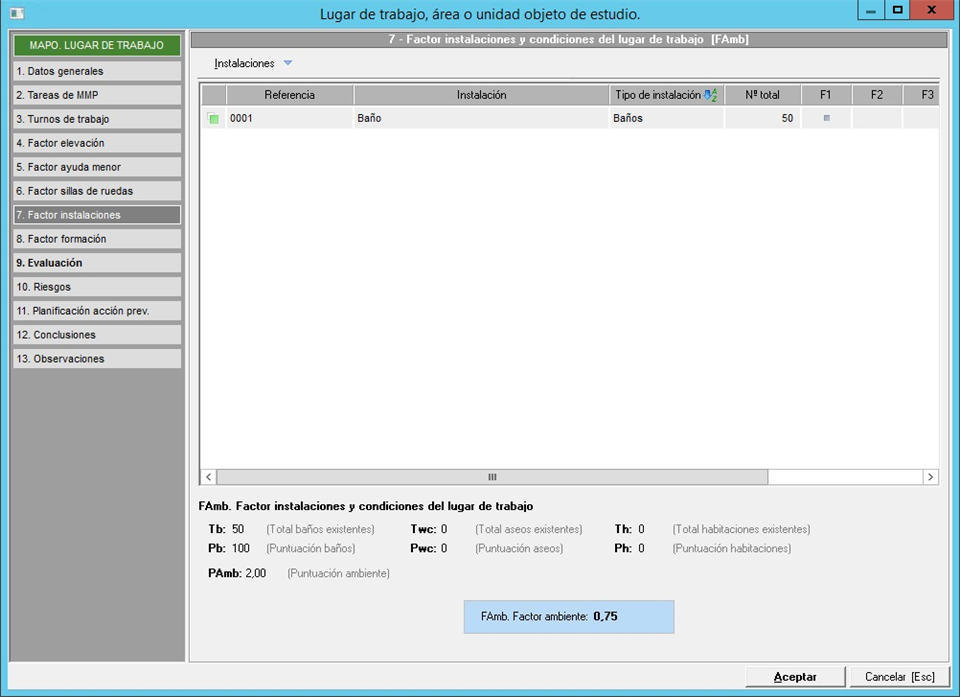Click the application icon in the title bar
This screenshot has height=697, width=960.
pyautogui.click(x=16, y=13)
